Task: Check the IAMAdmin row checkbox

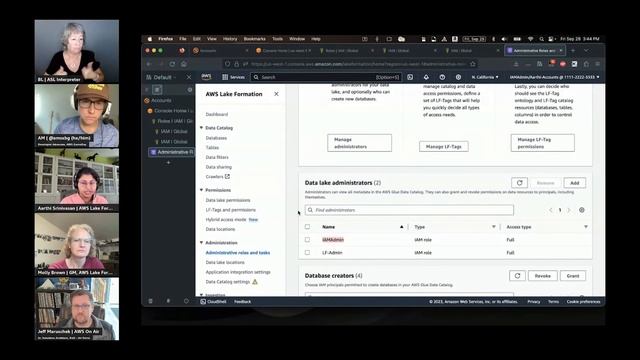Action: (307, 240)
